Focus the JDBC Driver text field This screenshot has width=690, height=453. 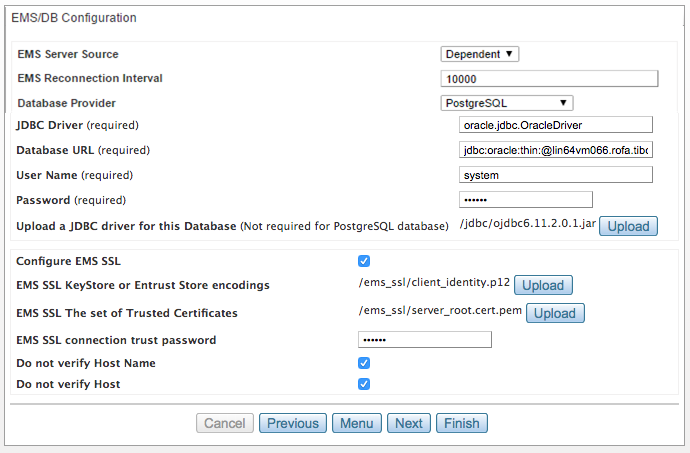click(x=555, y=125)
